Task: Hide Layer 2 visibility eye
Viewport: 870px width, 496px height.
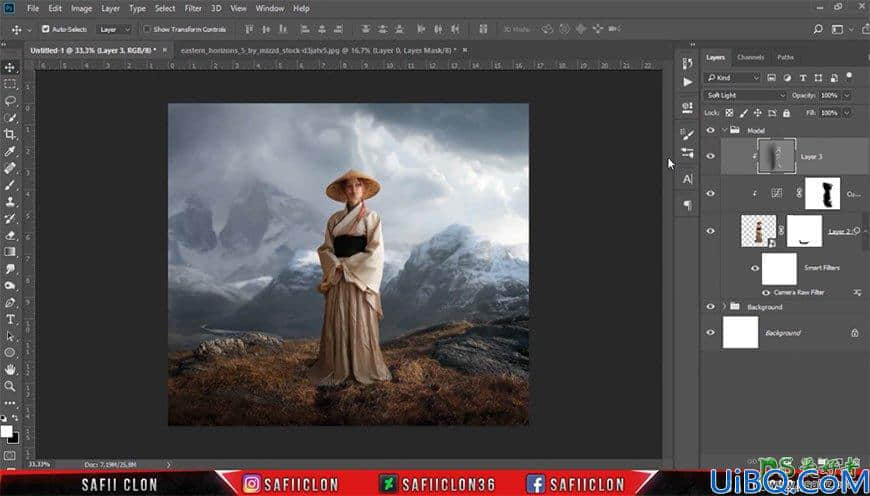Action: click(x=710, y=231)
